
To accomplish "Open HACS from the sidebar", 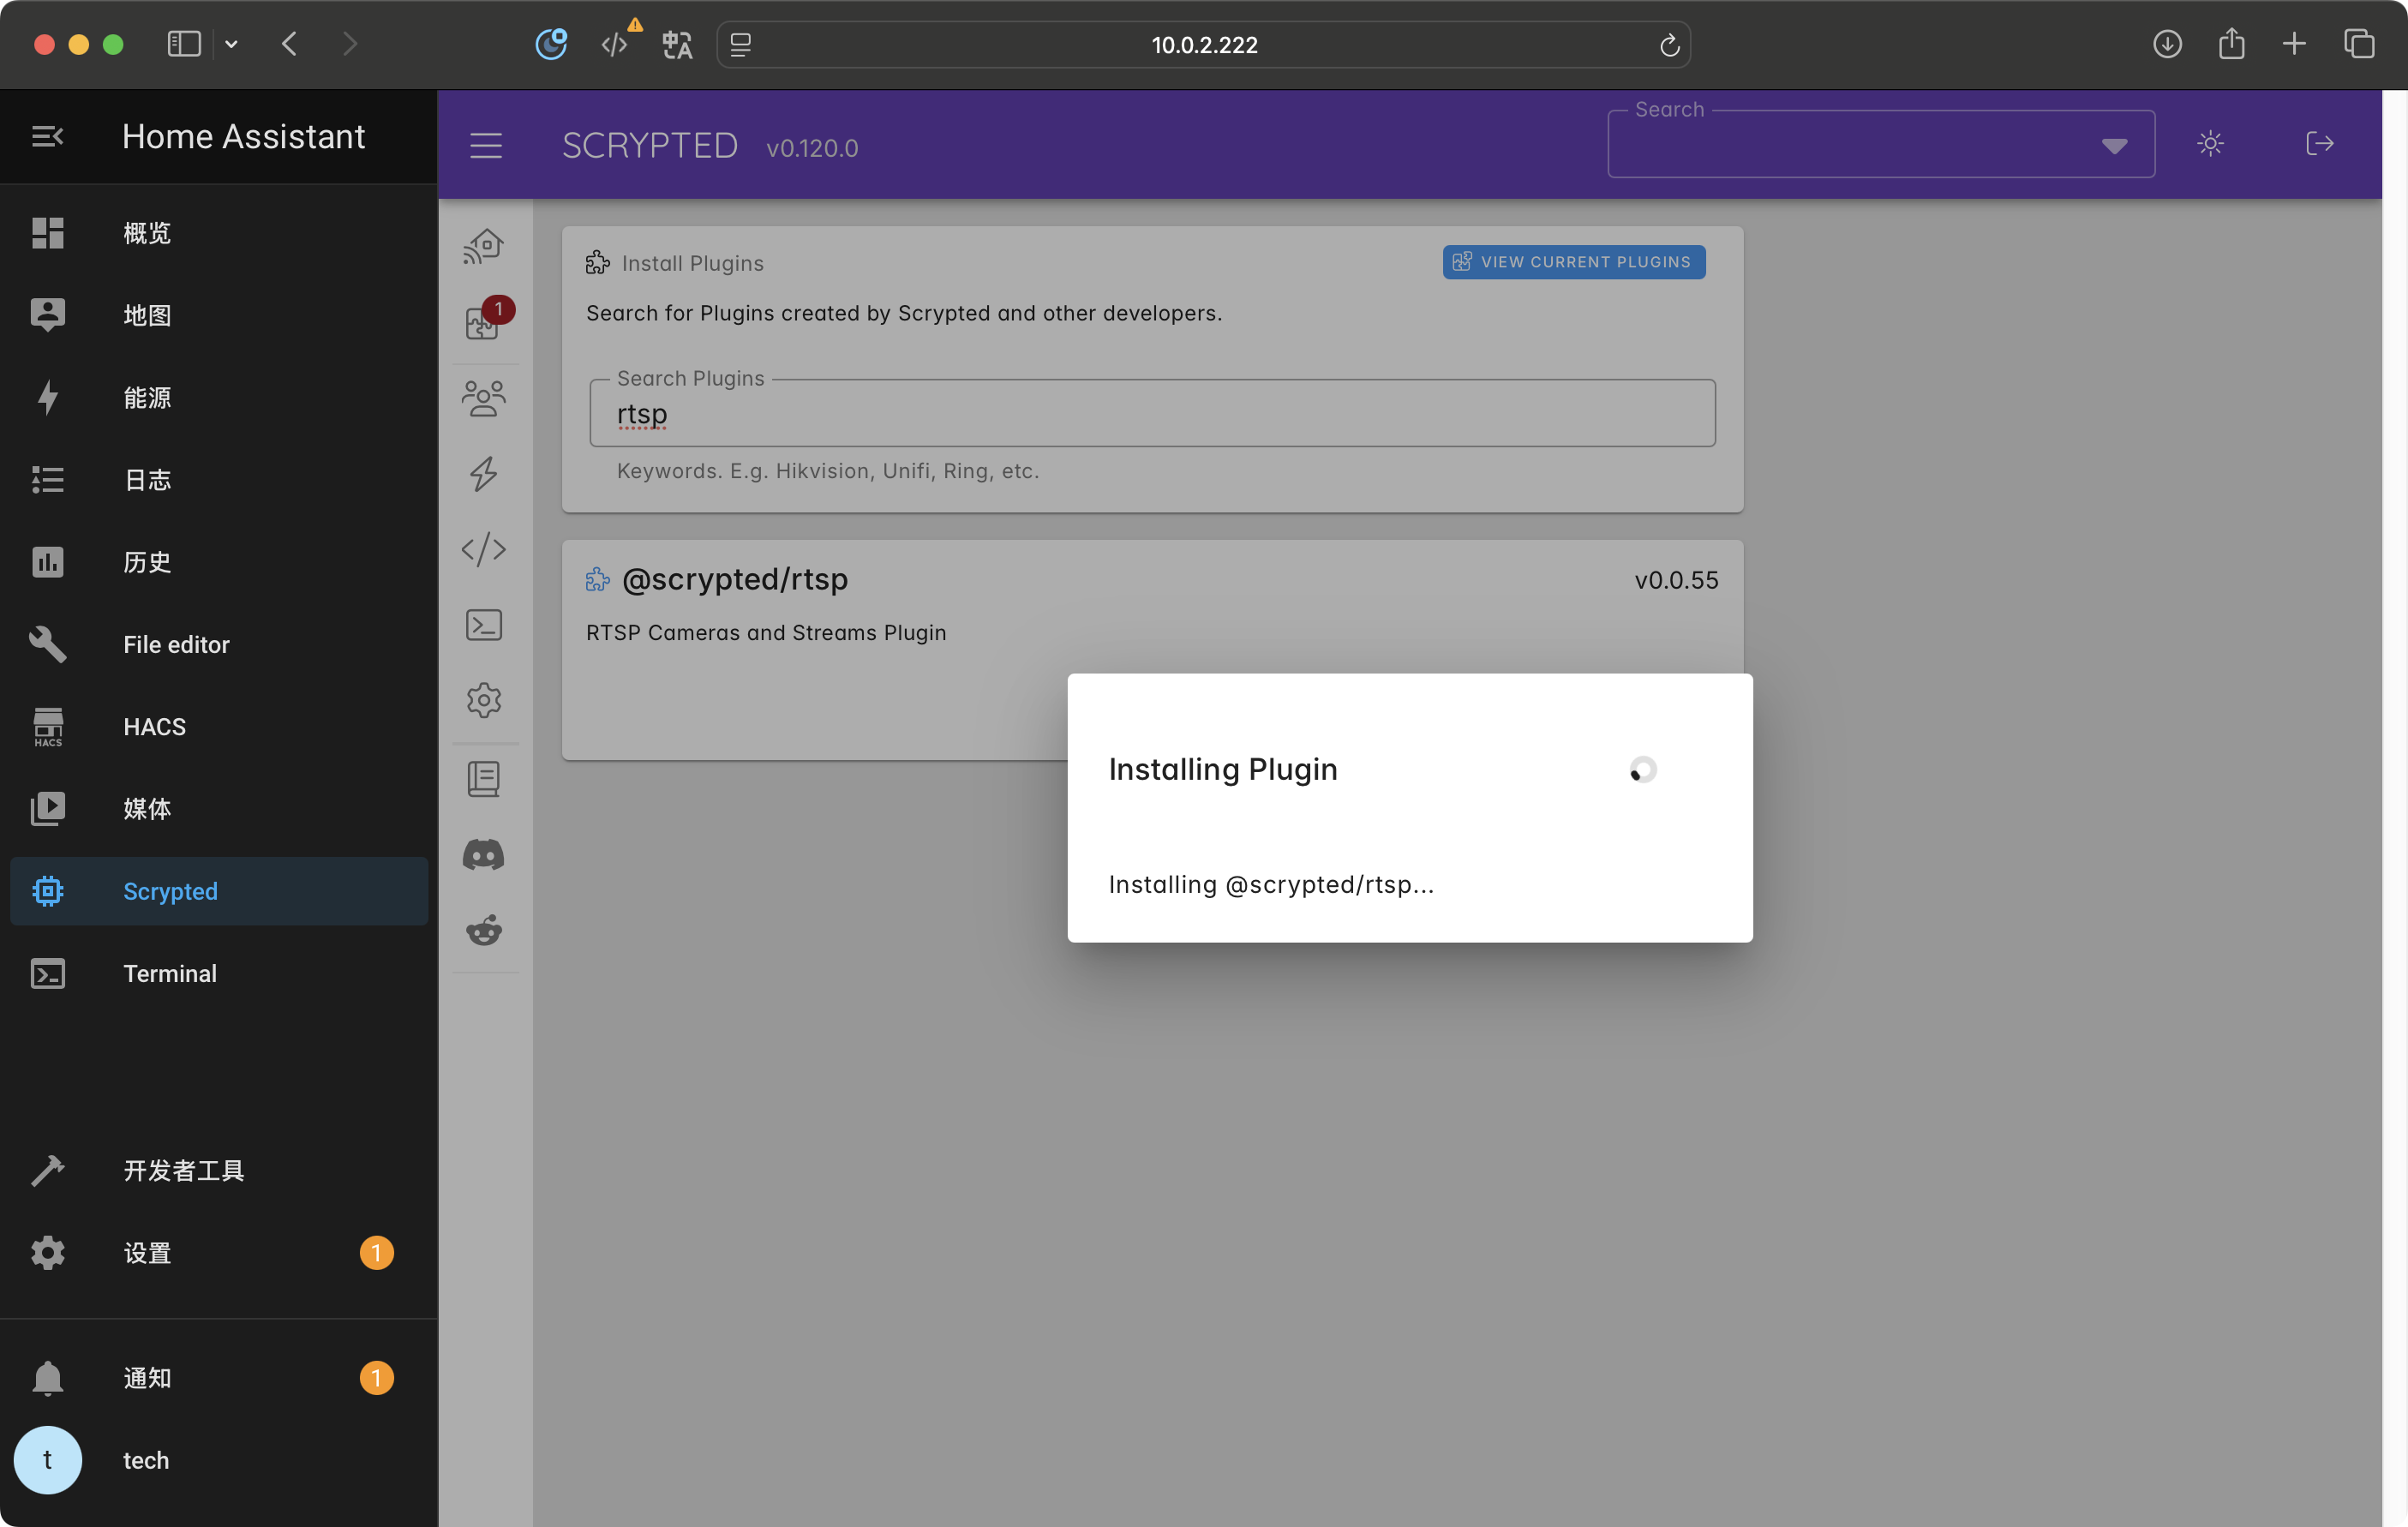I will point(219,726).
